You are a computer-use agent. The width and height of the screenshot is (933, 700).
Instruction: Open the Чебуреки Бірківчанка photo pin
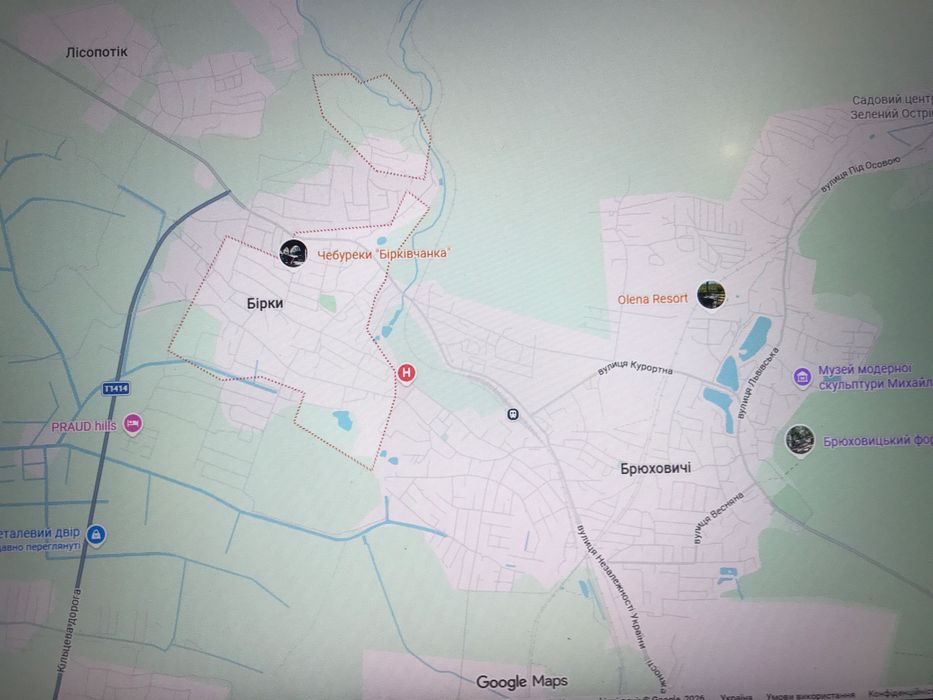pyautogui.click(x=293, y=254)
